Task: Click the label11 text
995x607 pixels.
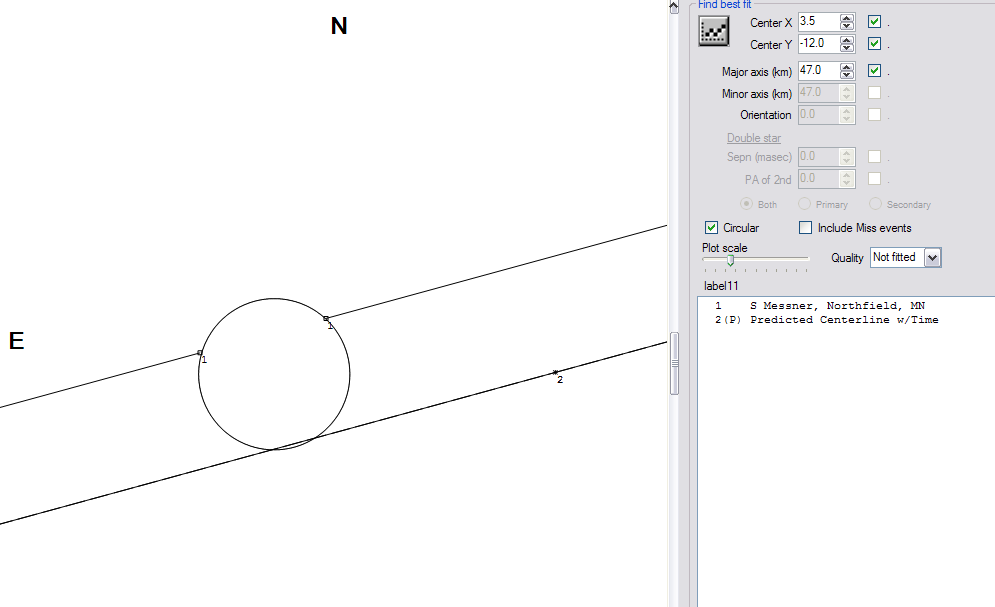Action: 721,285
